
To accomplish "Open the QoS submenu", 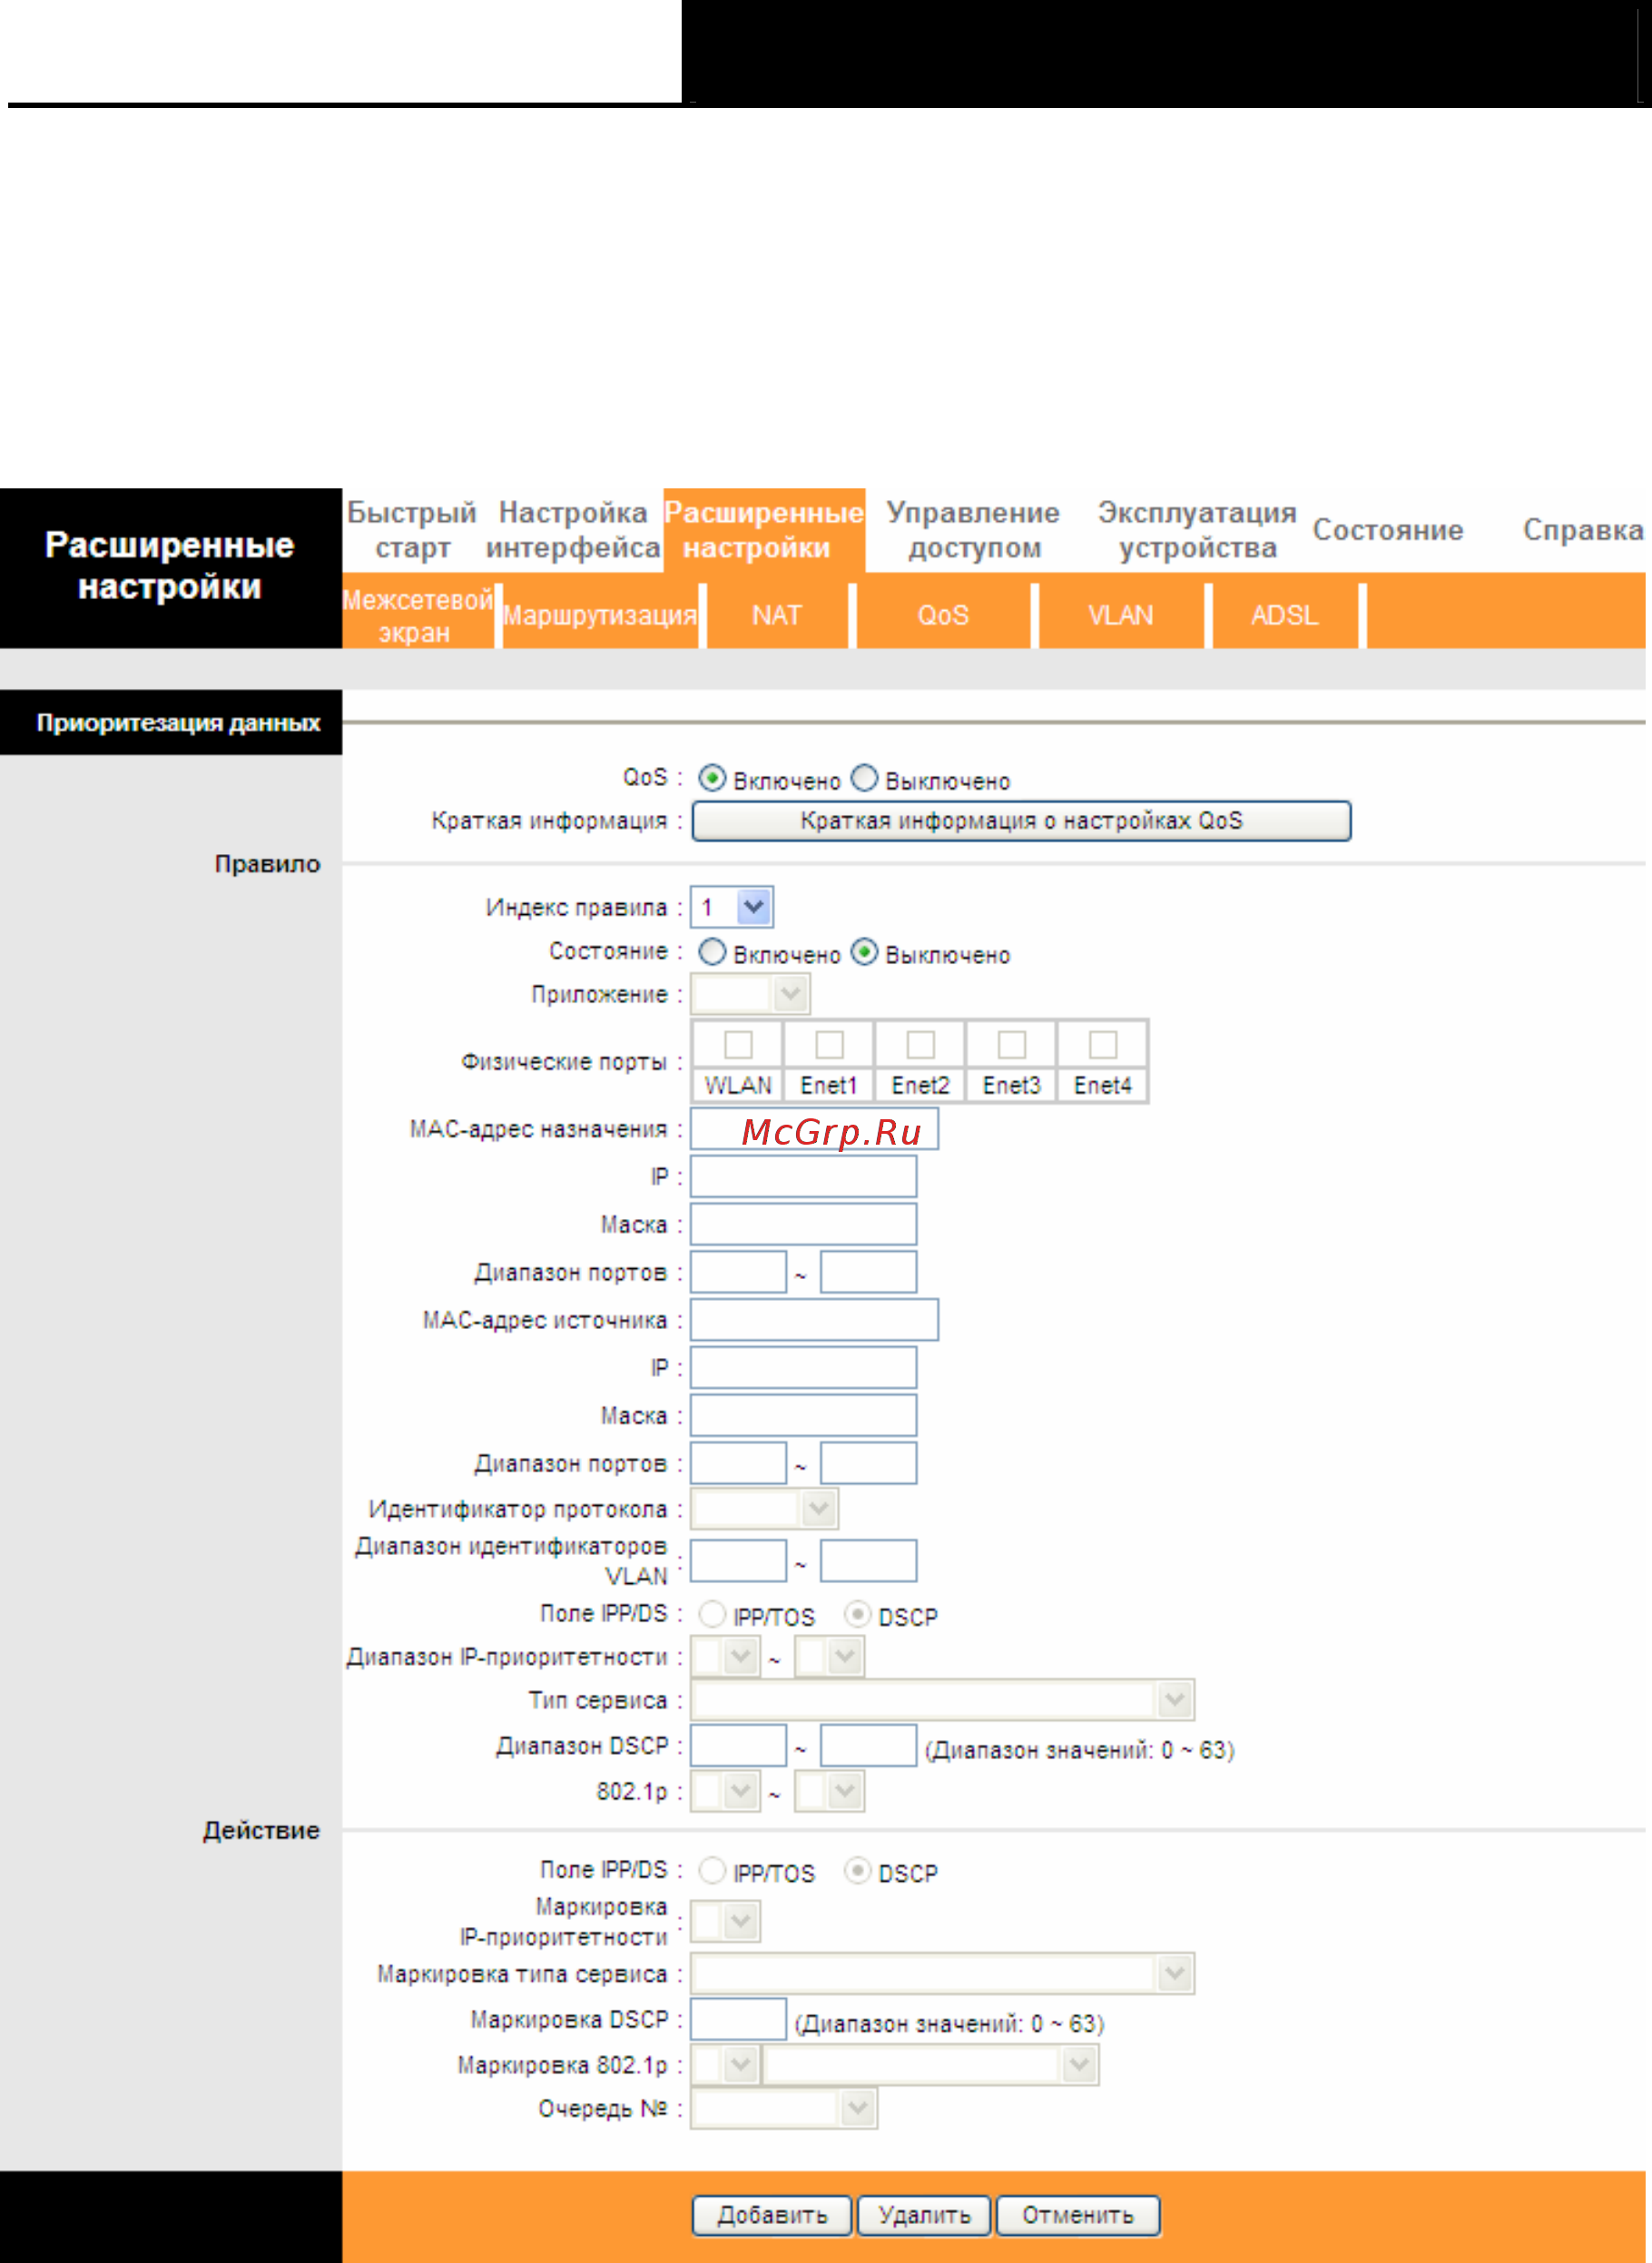I will 943,616.
